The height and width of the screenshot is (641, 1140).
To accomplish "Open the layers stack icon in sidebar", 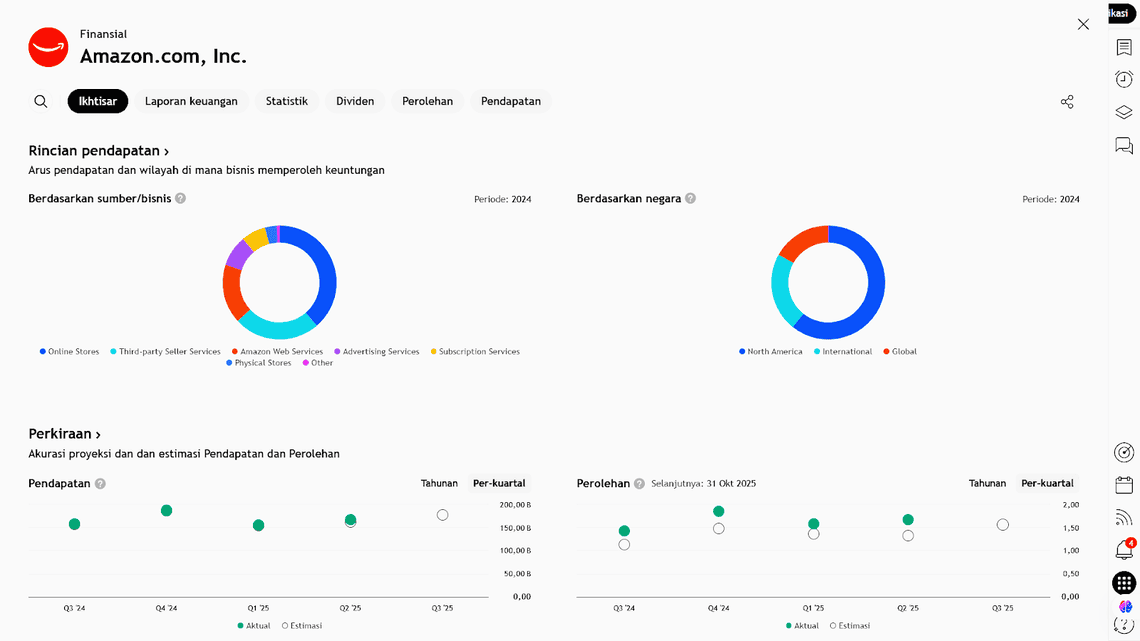I will (x=1124, y=113).
